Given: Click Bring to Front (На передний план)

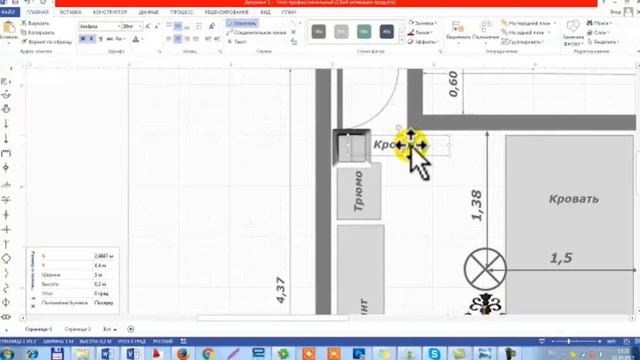Looking at the screenshot, I should click(x=529, y=23).
